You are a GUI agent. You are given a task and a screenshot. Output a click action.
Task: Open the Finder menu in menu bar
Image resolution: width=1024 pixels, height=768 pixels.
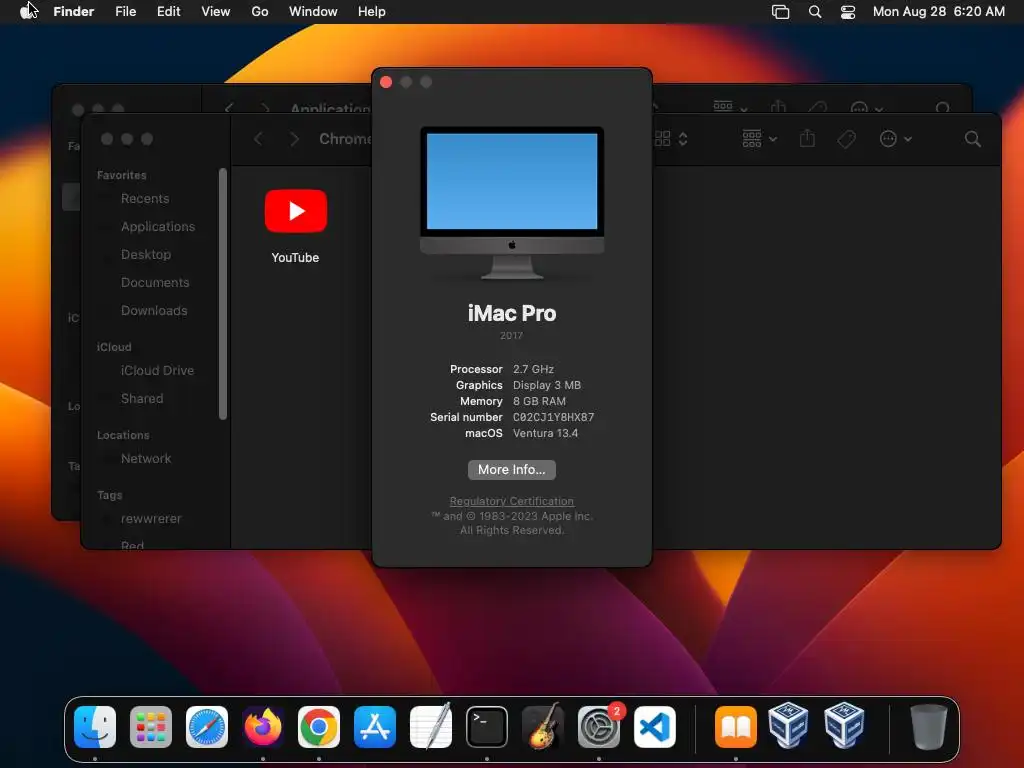(x=73, y=11)
